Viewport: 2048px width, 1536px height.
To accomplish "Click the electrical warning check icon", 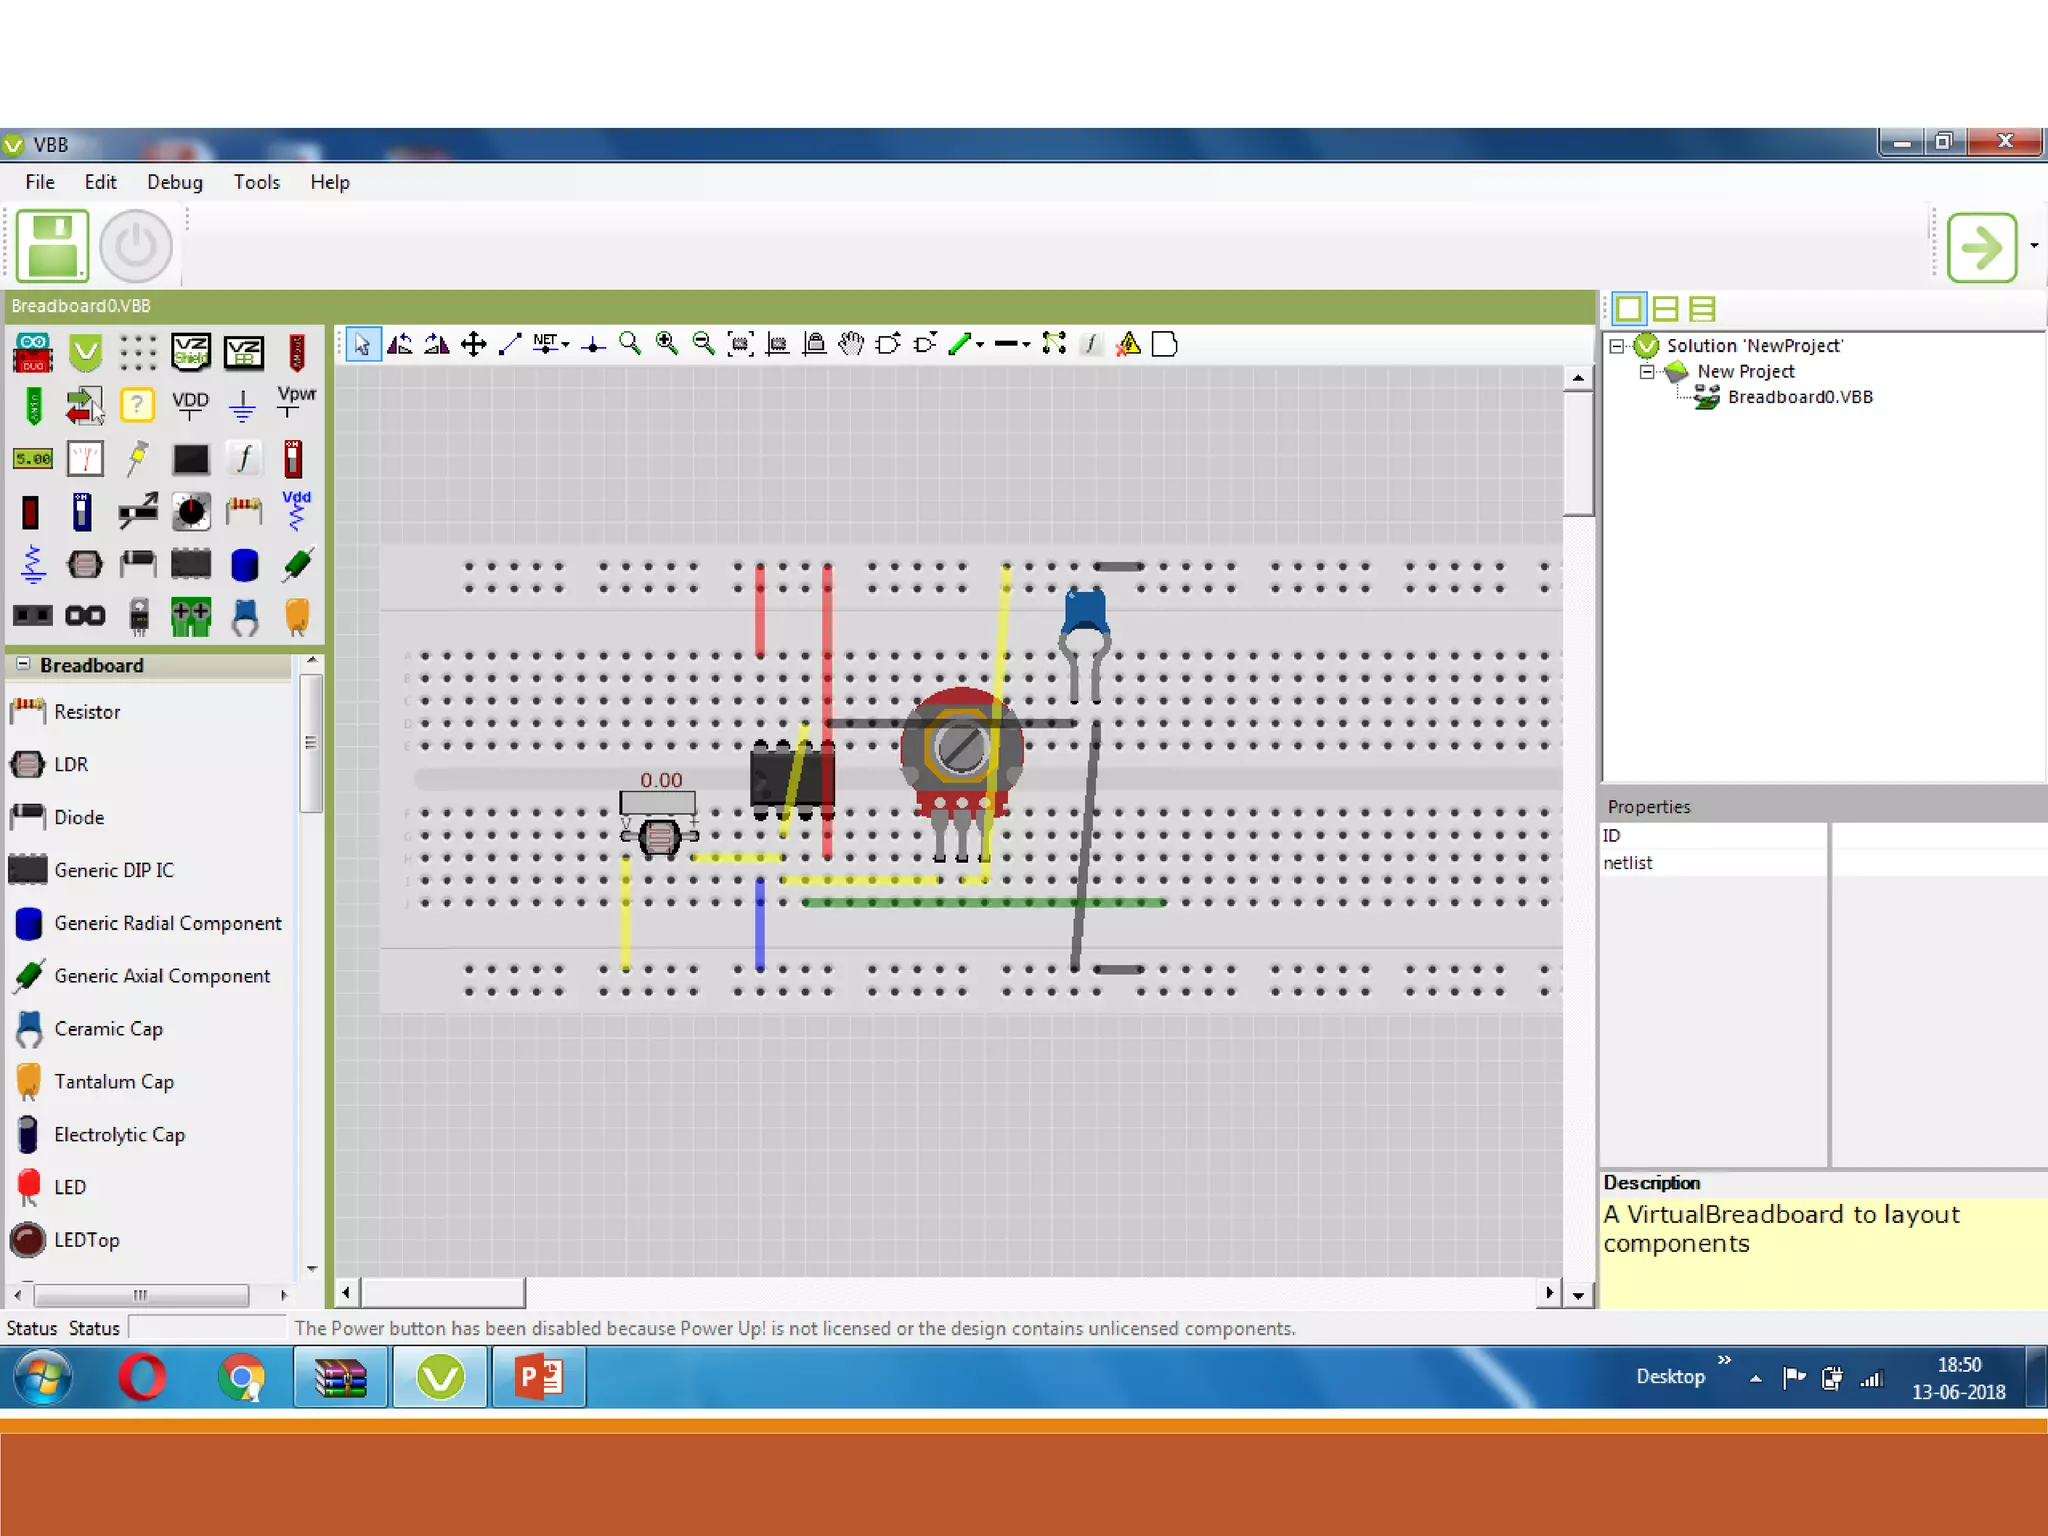I will click(1128, 344).
